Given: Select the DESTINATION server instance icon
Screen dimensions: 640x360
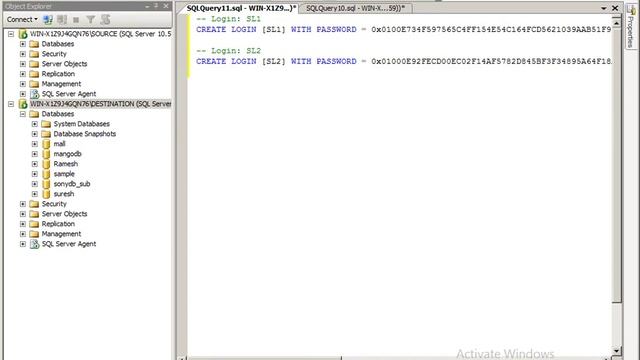Looking at the screenshot, I should pyautogui.click(x=23, y=104).
